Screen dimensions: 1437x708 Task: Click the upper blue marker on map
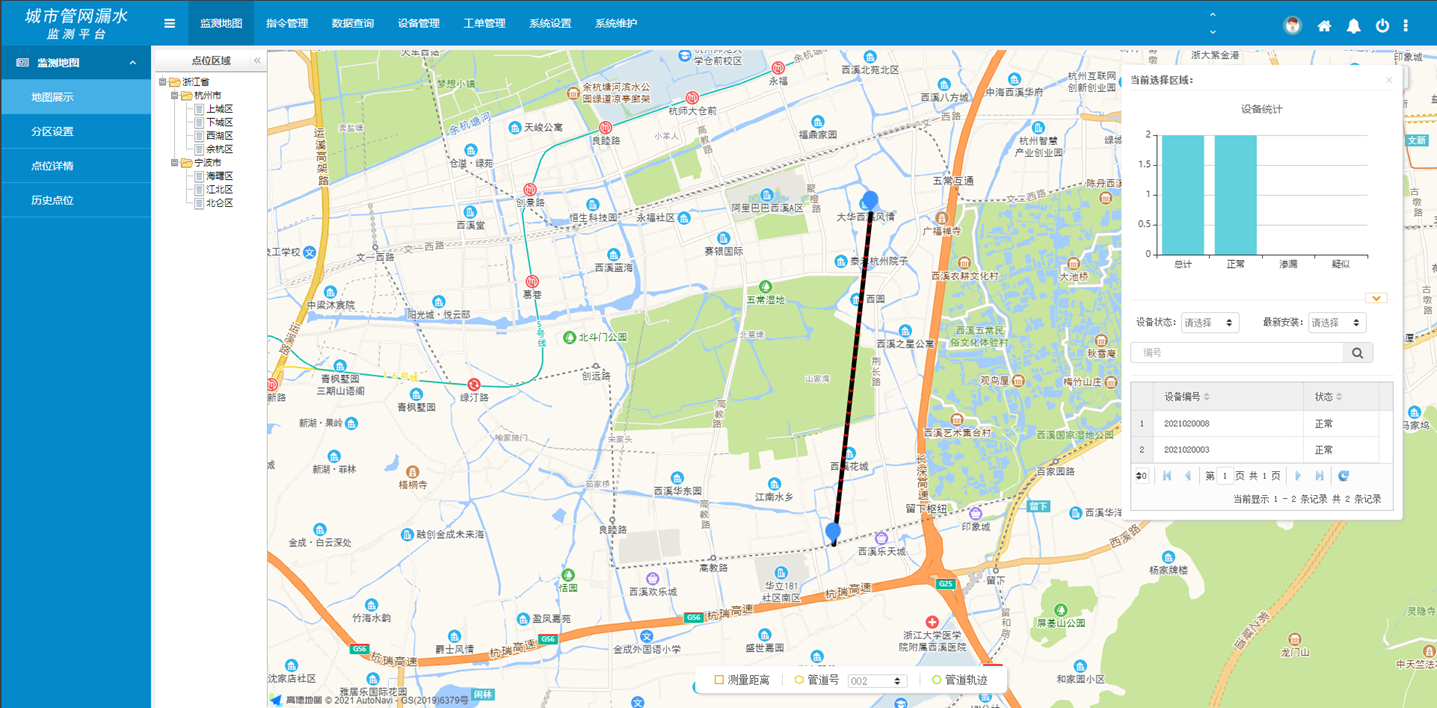coord(870,200)
